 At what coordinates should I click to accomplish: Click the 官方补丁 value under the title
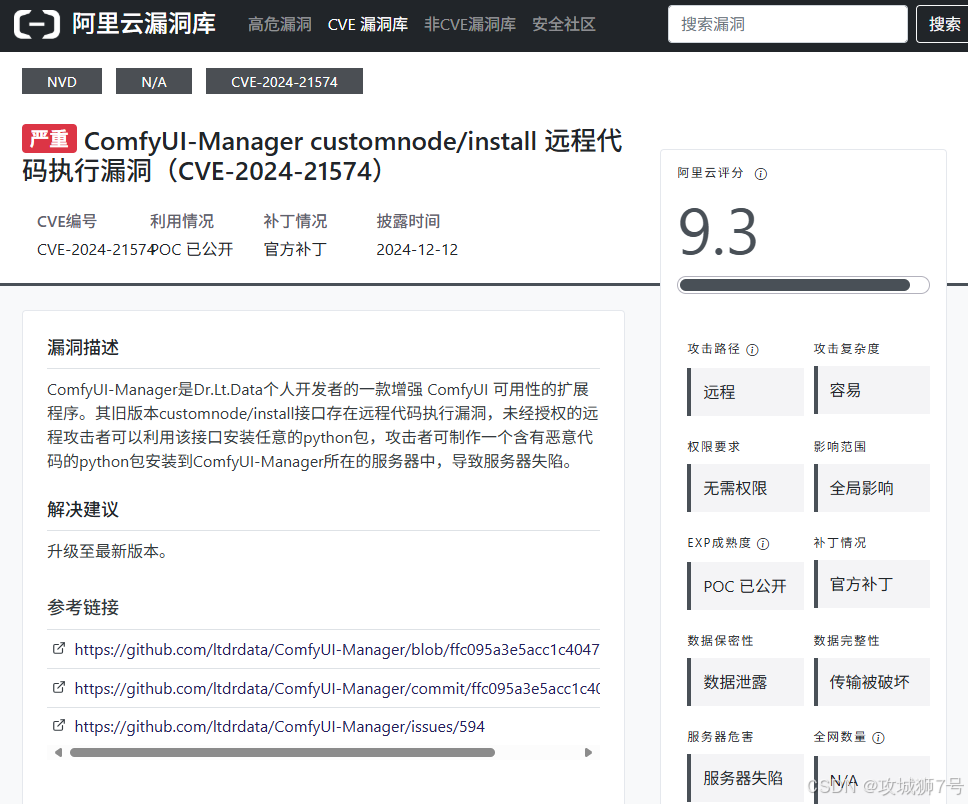tap(295, 249)
